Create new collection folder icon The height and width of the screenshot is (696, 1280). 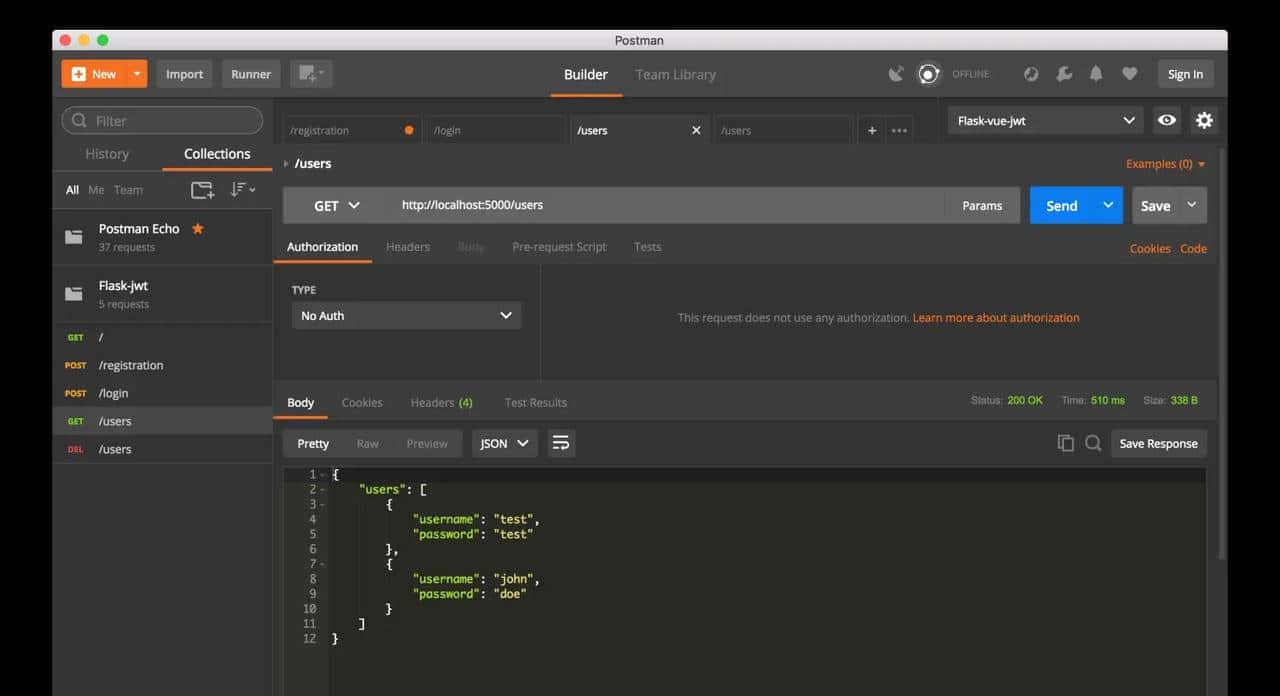[202, 190]
